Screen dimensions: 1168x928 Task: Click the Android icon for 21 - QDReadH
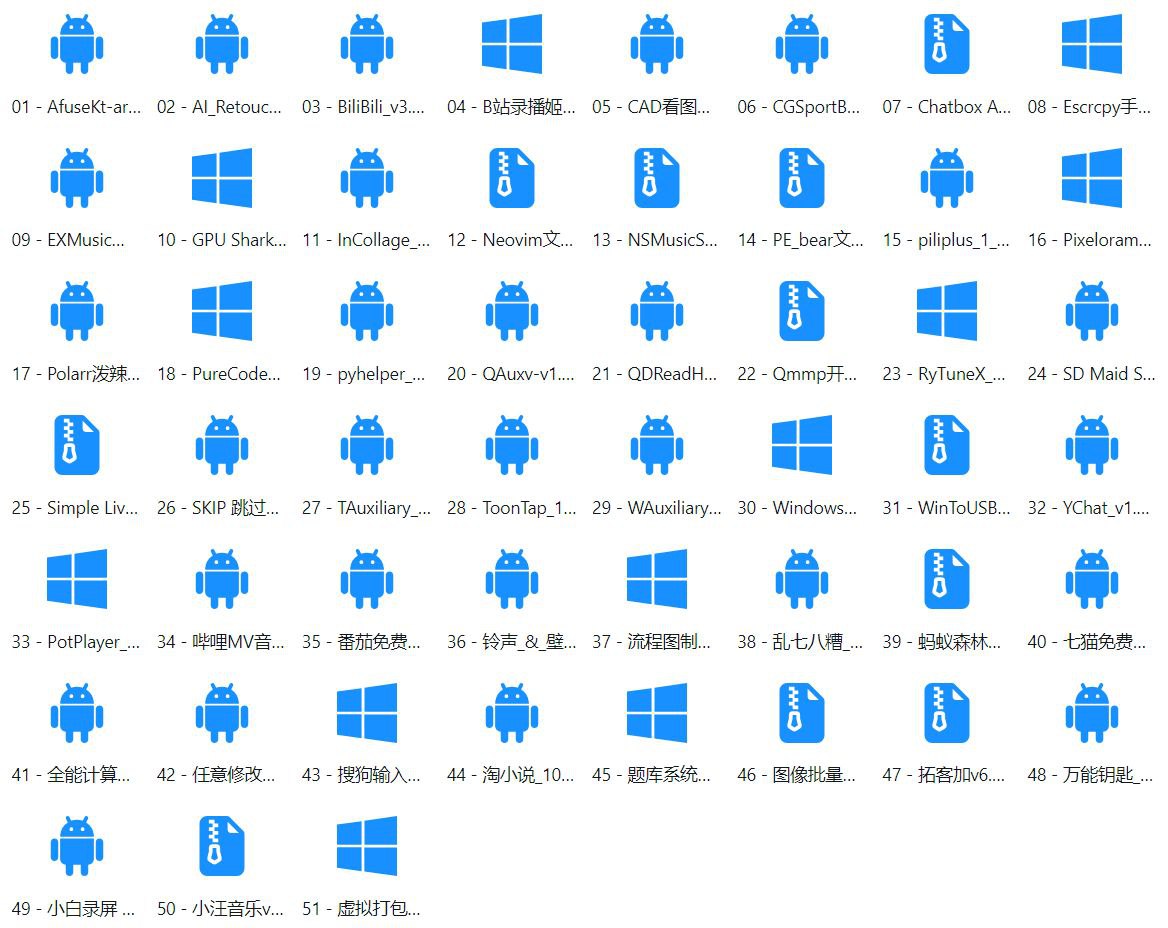(x=657, y=311)
